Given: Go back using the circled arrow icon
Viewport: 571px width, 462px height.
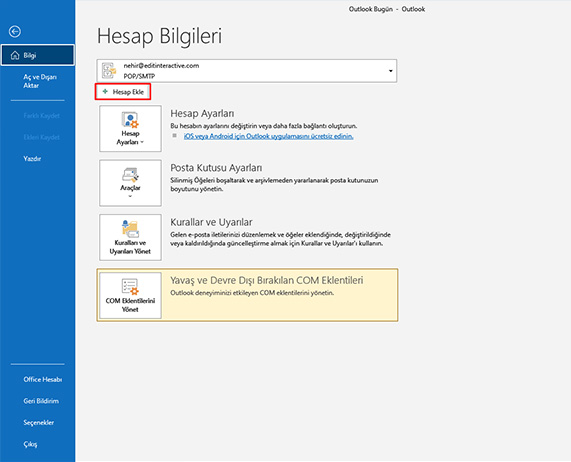Looking at the screenshot, I should [x=15, y=32].
